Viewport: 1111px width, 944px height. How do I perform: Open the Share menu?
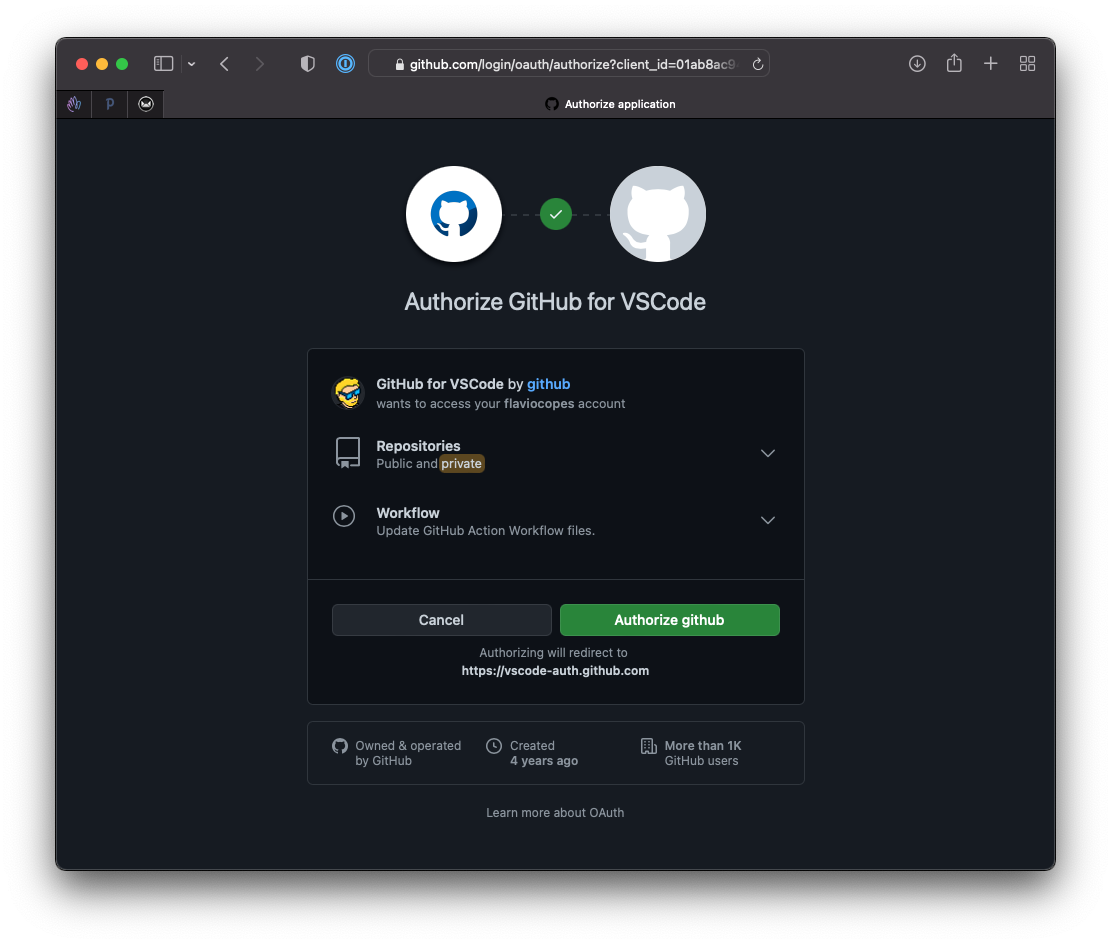click(954, 64)
